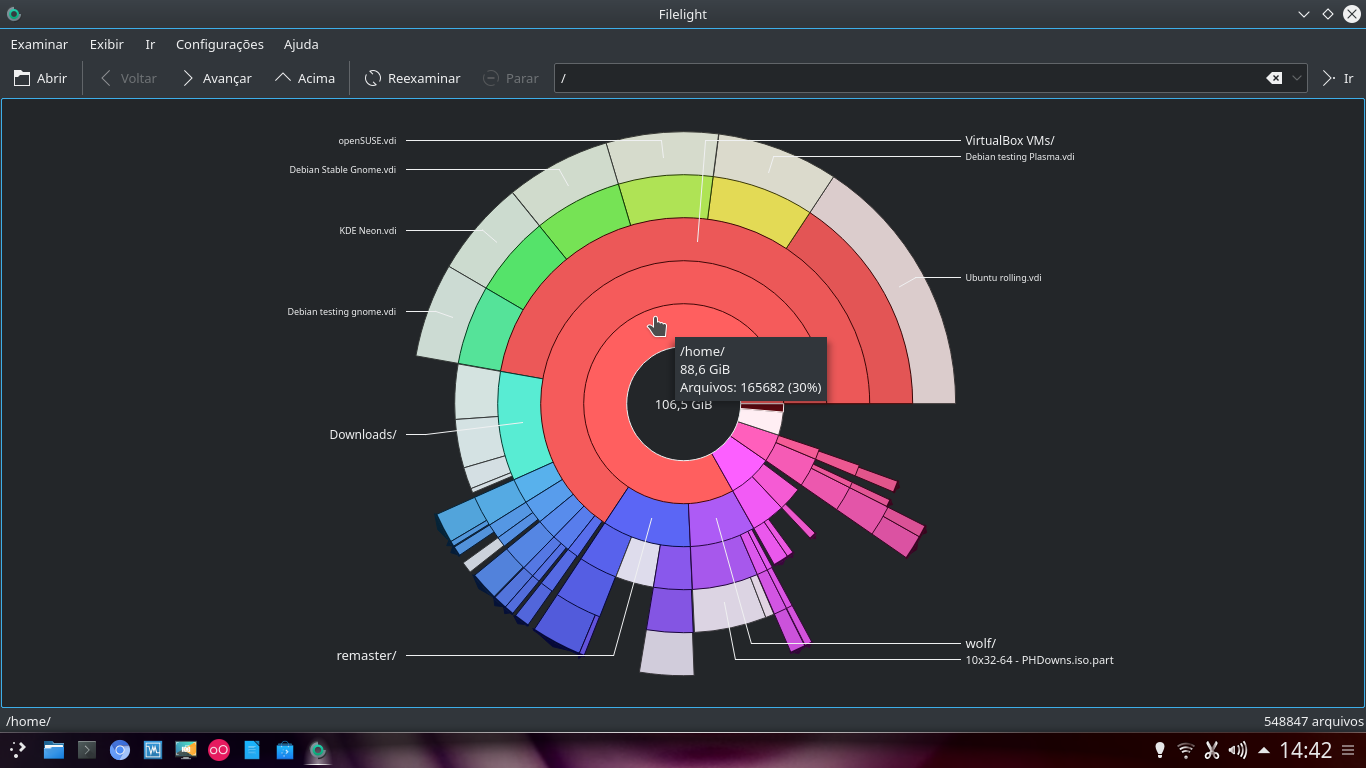Expand the system tray hidden icons arrow

pyautogui.click(x=1264, y=750)
